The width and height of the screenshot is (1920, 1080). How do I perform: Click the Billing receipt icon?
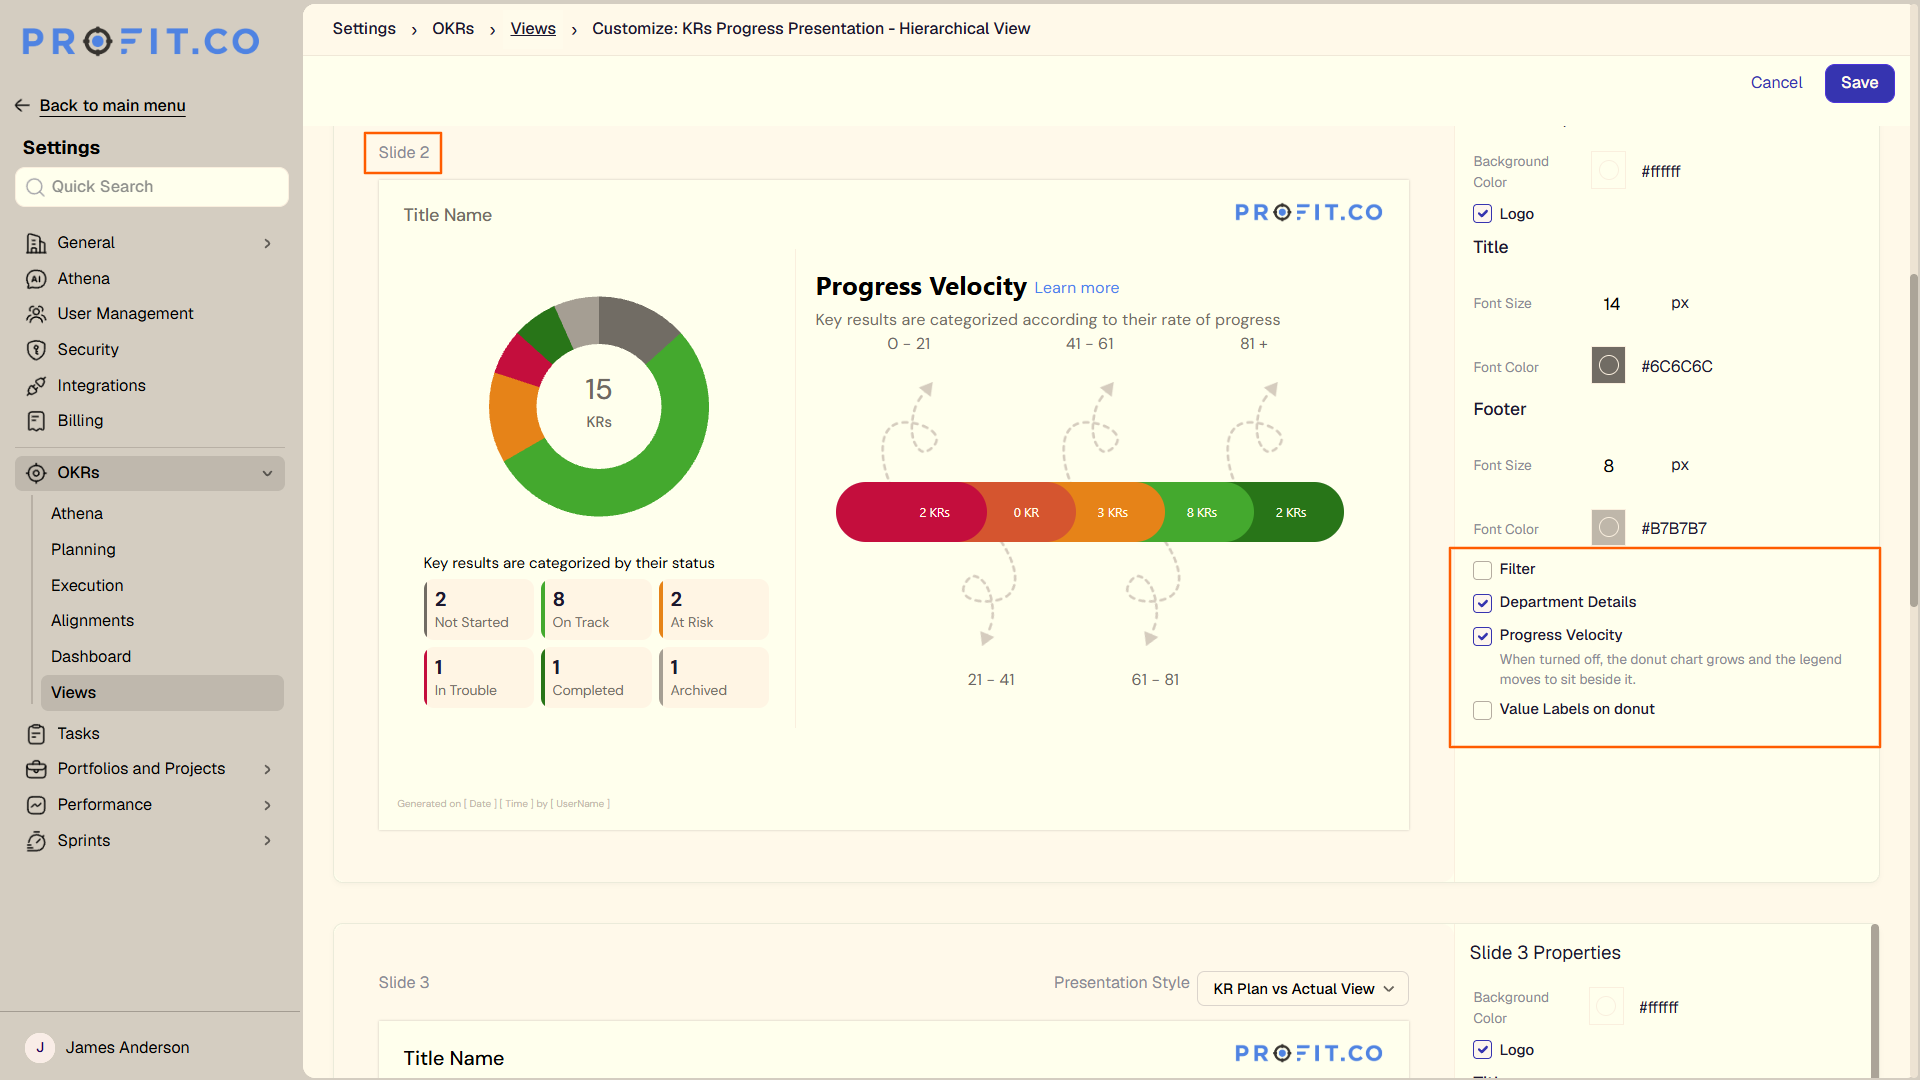[x=36, y=421]
